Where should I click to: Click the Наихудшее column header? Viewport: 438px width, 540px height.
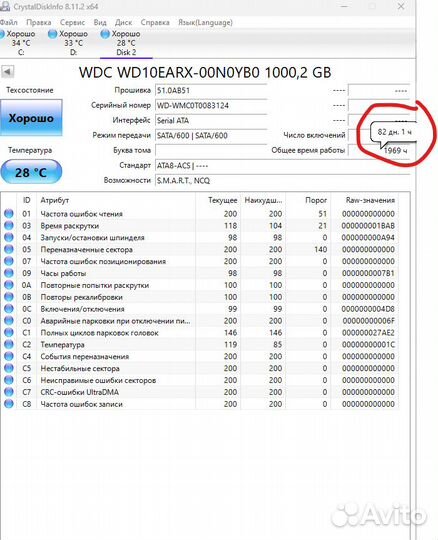[x=263, y=200]
